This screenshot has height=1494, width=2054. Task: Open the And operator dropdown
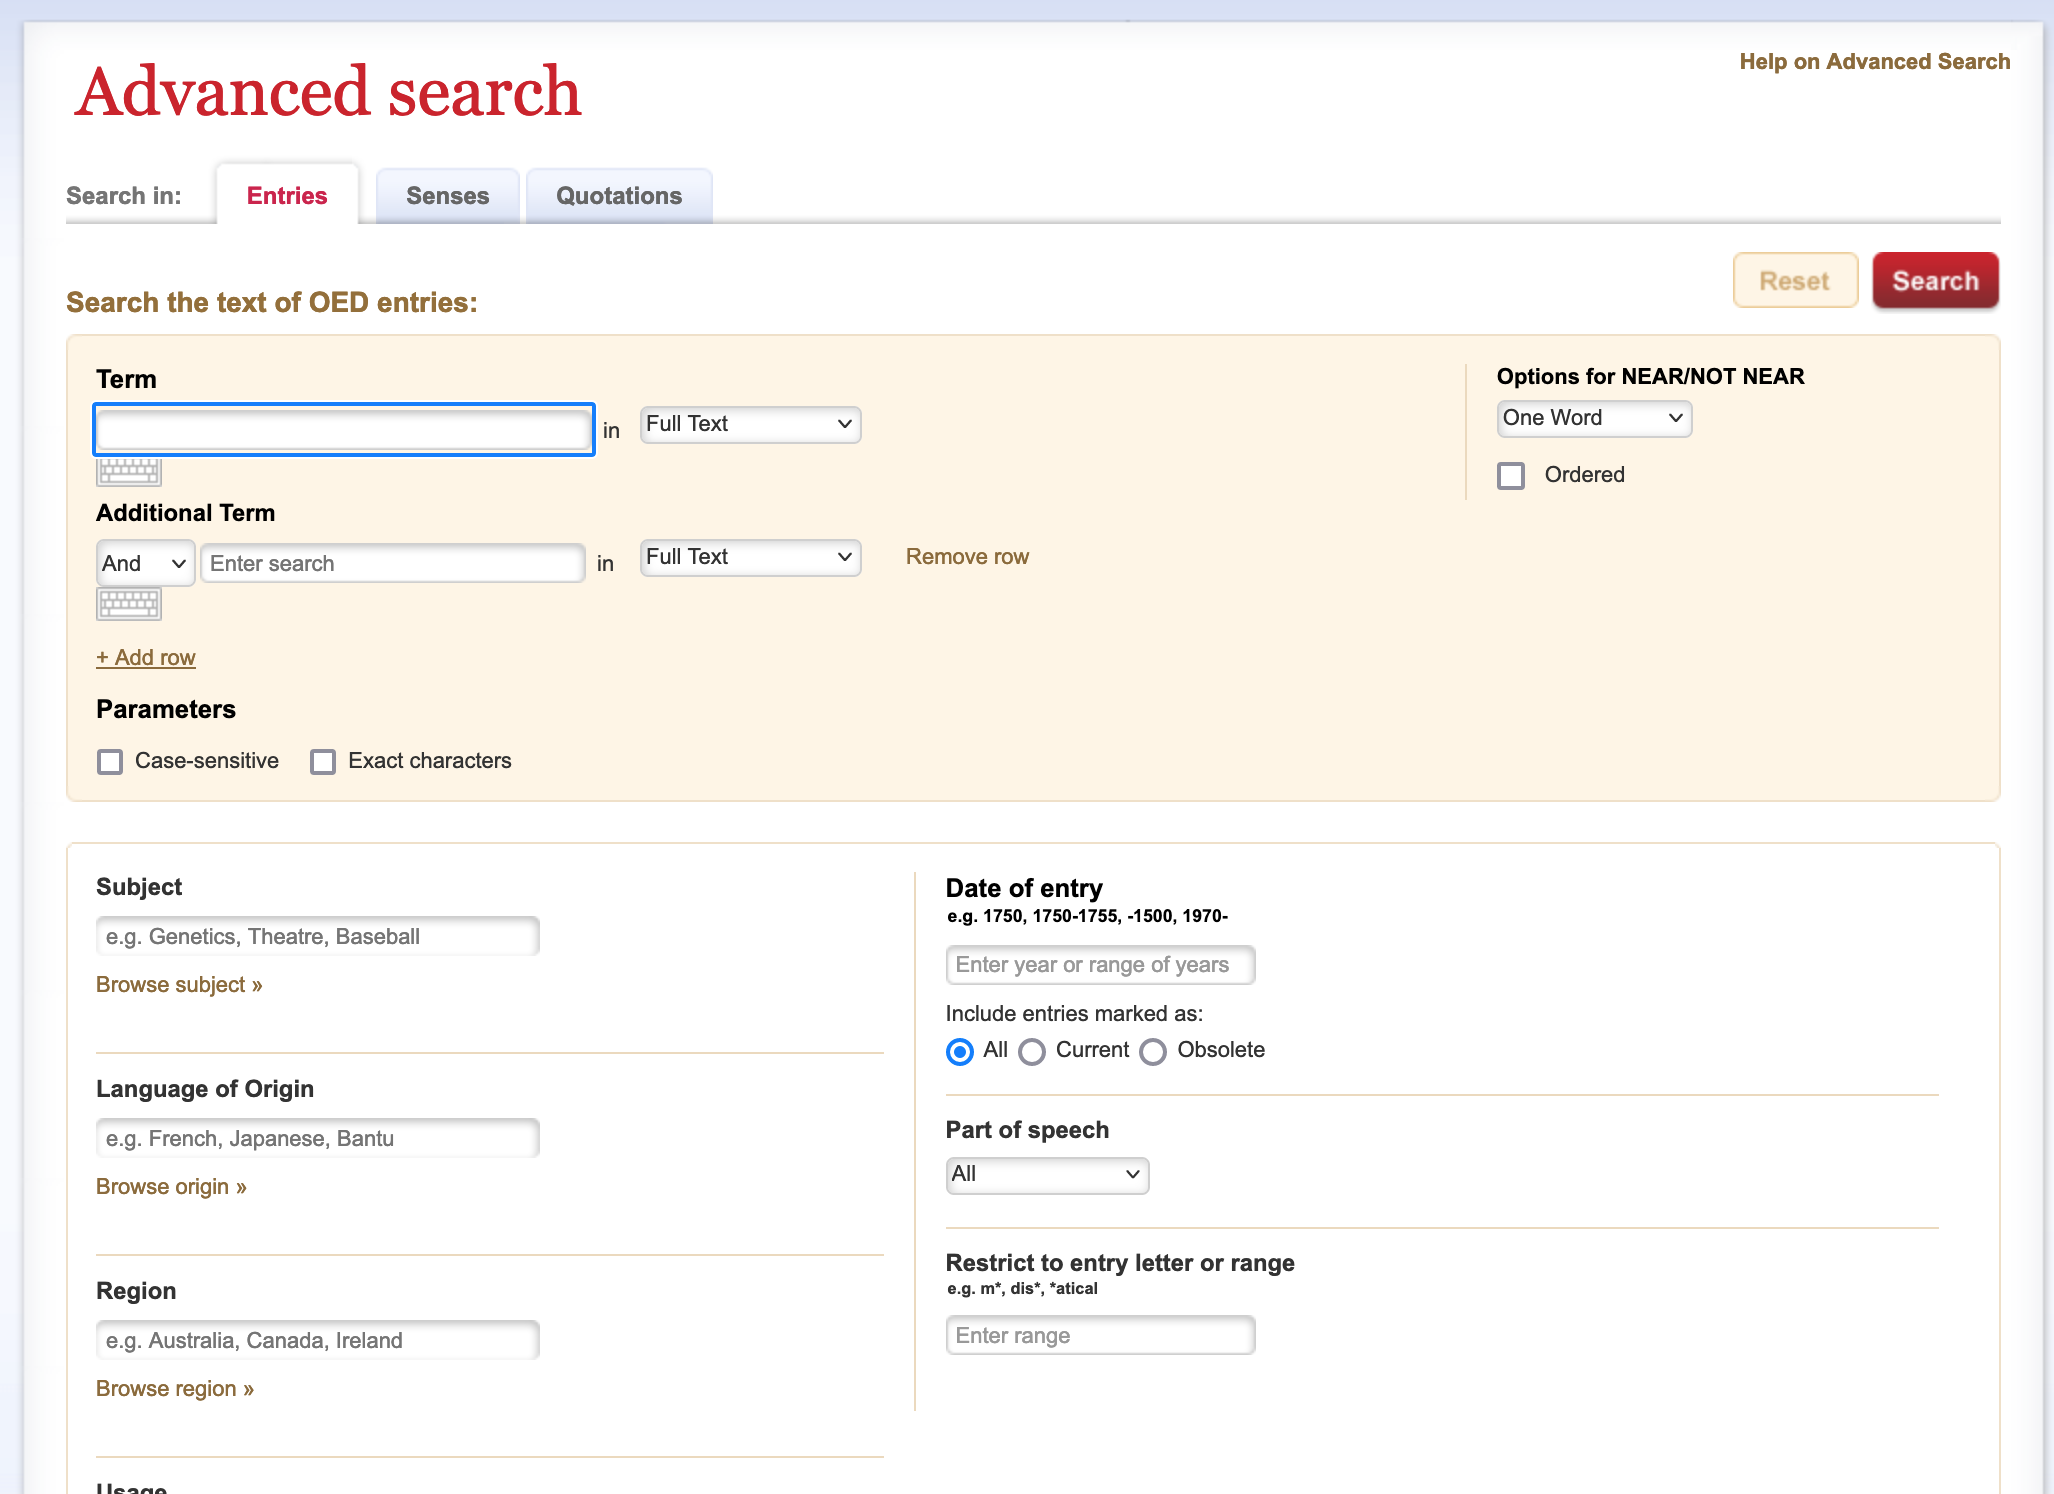tap(145, 563)
